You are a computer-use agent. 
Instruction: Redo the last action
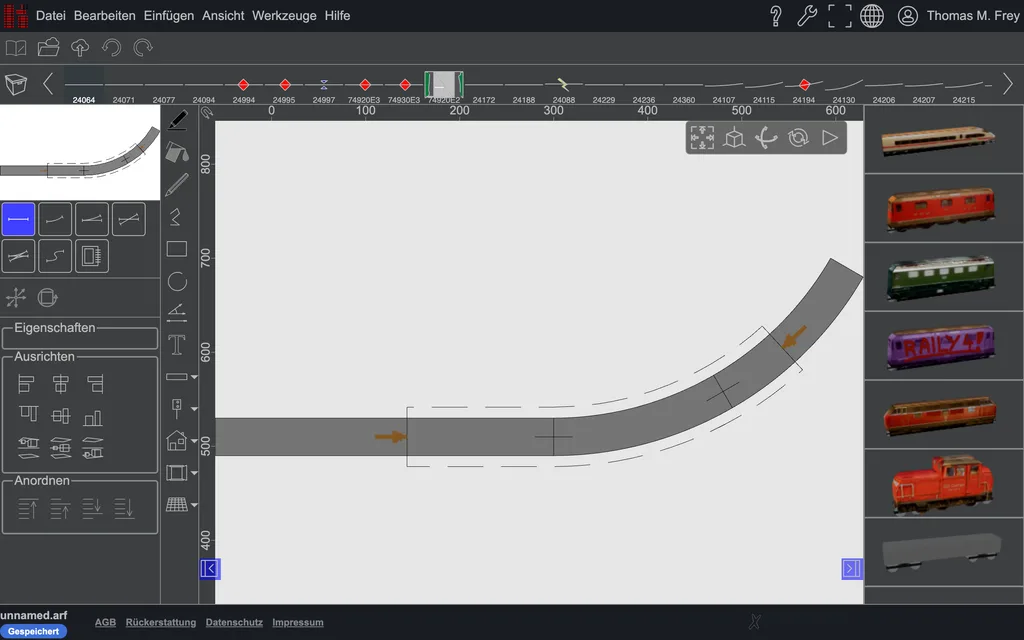[143, 48]
